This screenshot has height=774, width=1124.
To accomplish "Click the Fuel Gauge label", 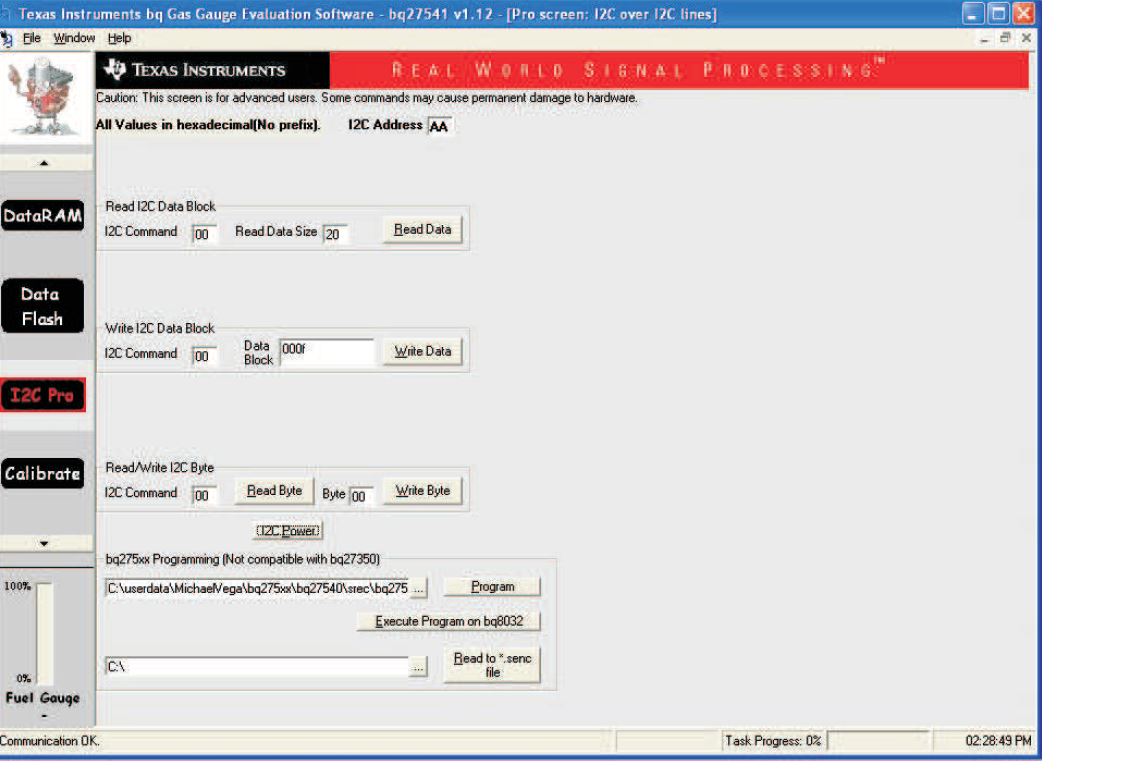I will (43, 698).
